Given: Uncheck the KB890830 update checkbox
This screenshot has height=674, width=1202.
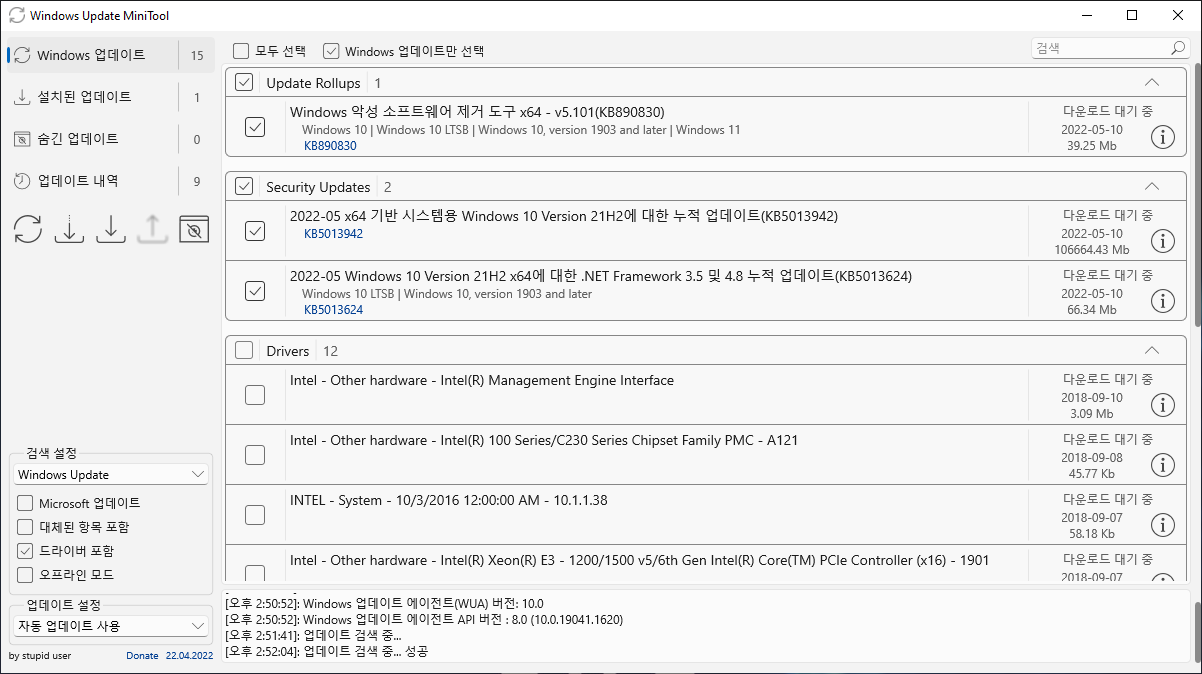Looking at the screenshot, I should [255, 127].
